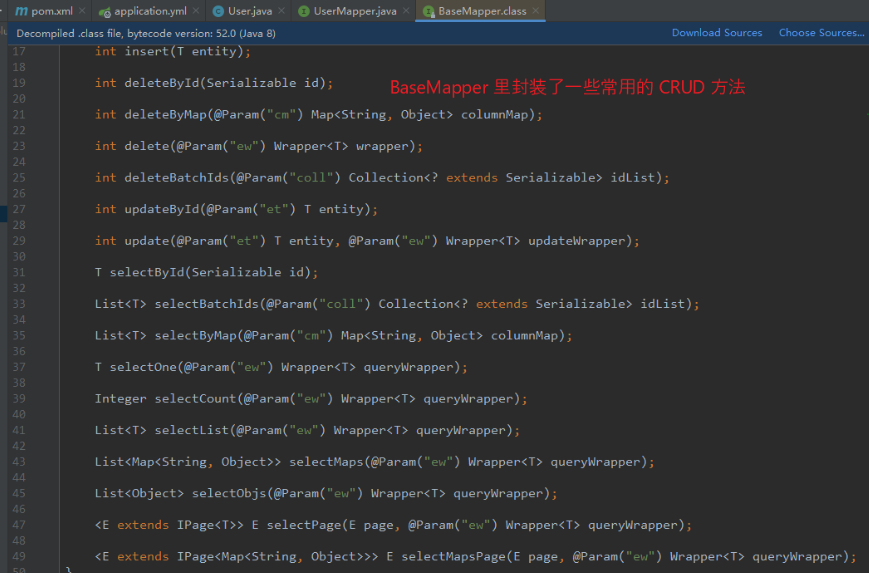The height and width of the screenshot is (573, 869).
Task: Select the BaseMapper.class tab
Action: pos(482,11)
